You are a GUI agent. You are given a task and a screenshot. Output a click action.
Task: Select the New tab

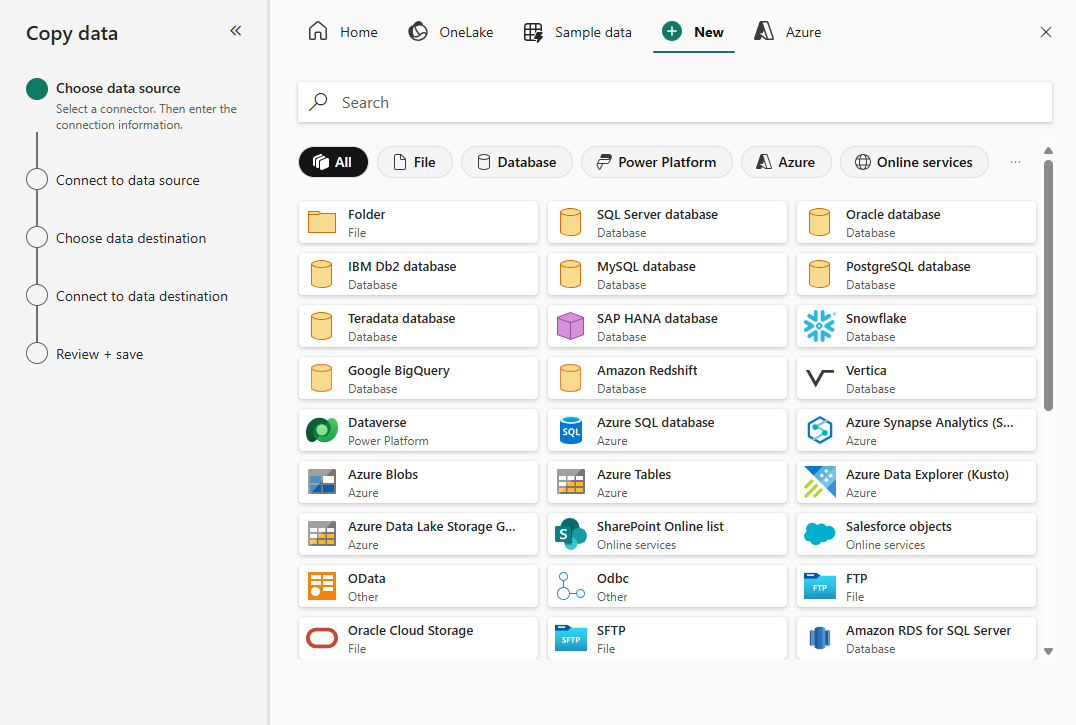(693, 32)
